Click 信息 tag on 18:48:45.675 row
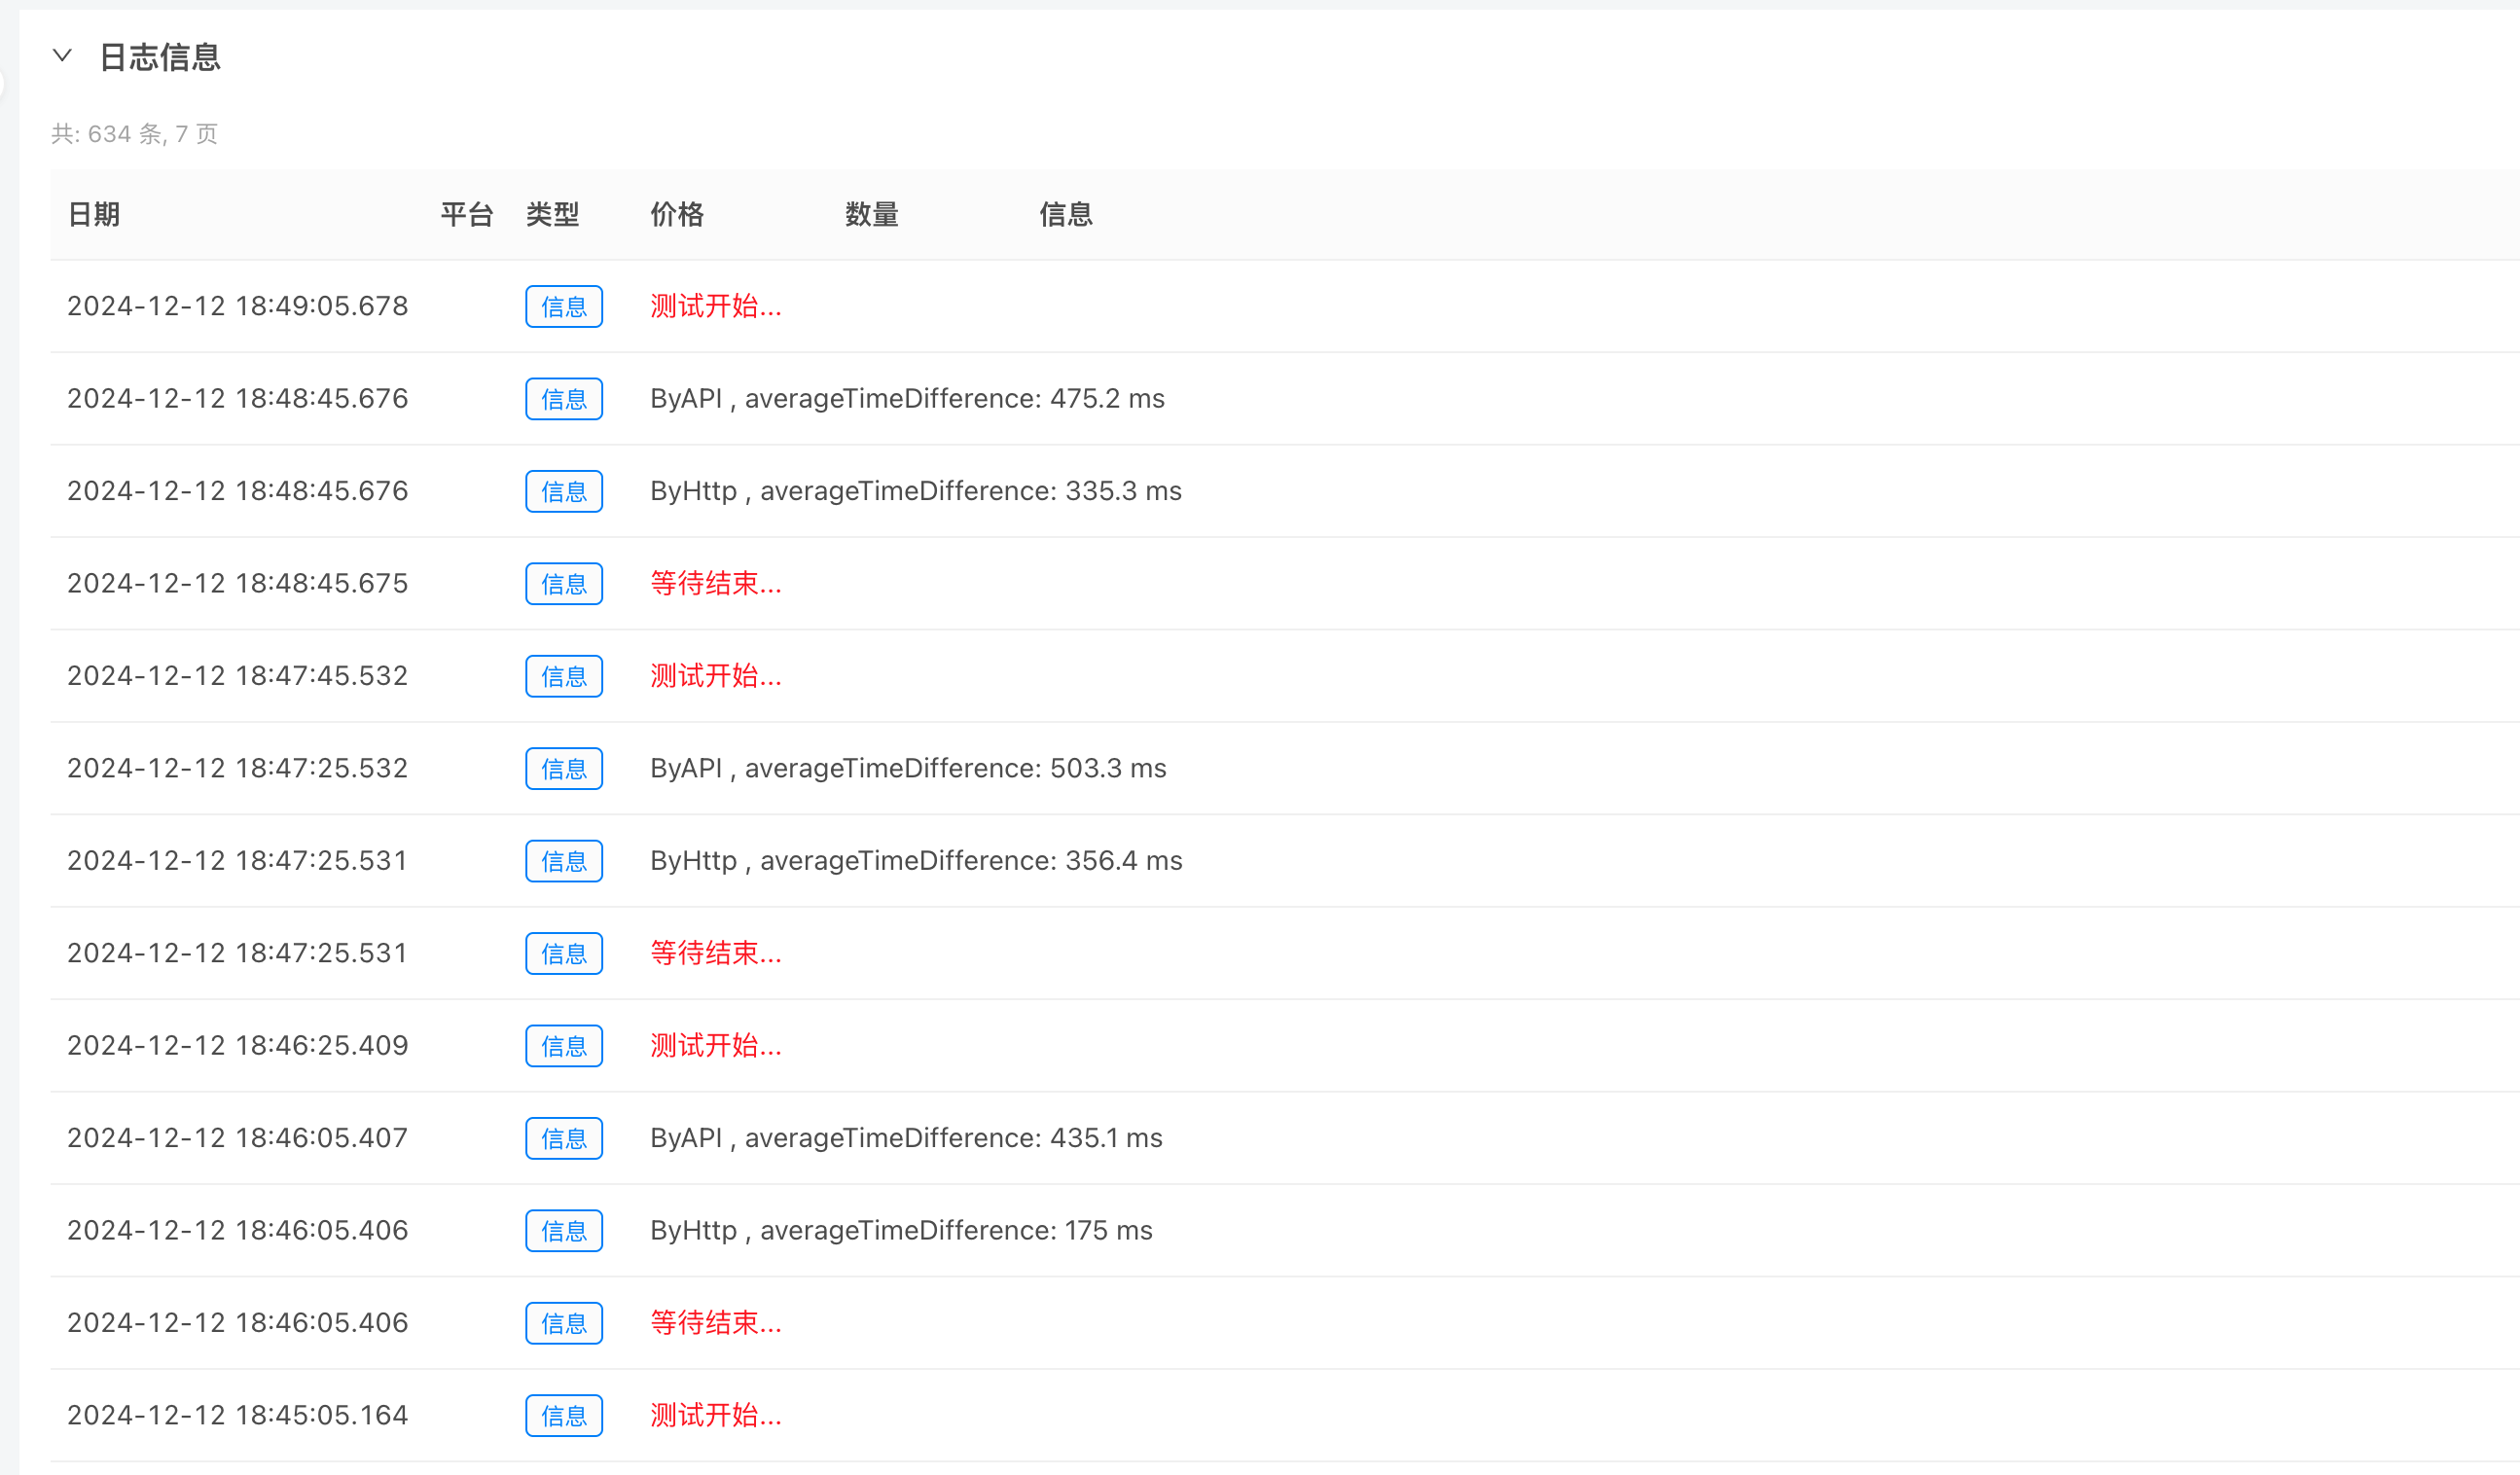This screenshot has width=2520, height=1475. pyautogui.click(x=564, y=584)
